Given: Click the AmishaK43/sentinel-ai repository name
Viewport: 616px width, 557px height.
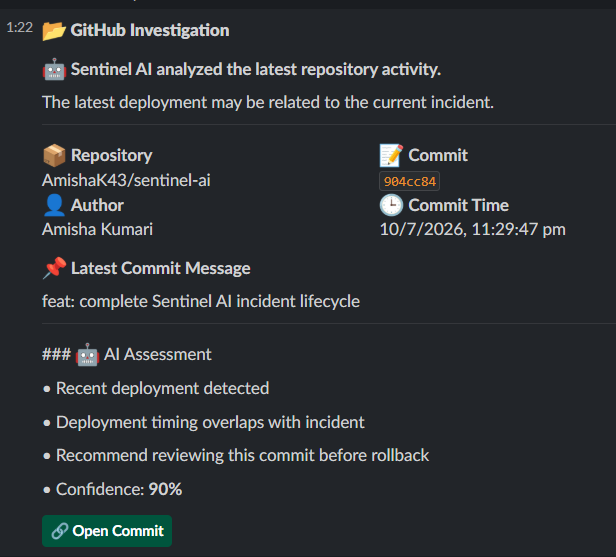Looking at the screenshot, I should [x=126, y=180].
